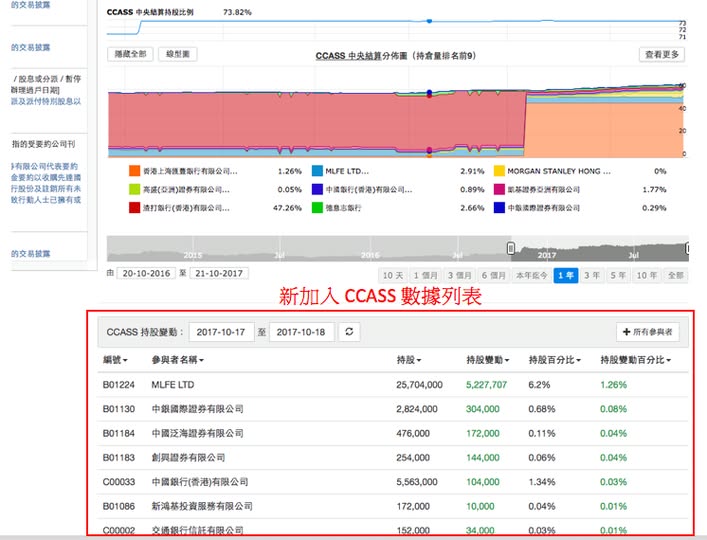Select the 5 年 range tab

pos(618,275)
